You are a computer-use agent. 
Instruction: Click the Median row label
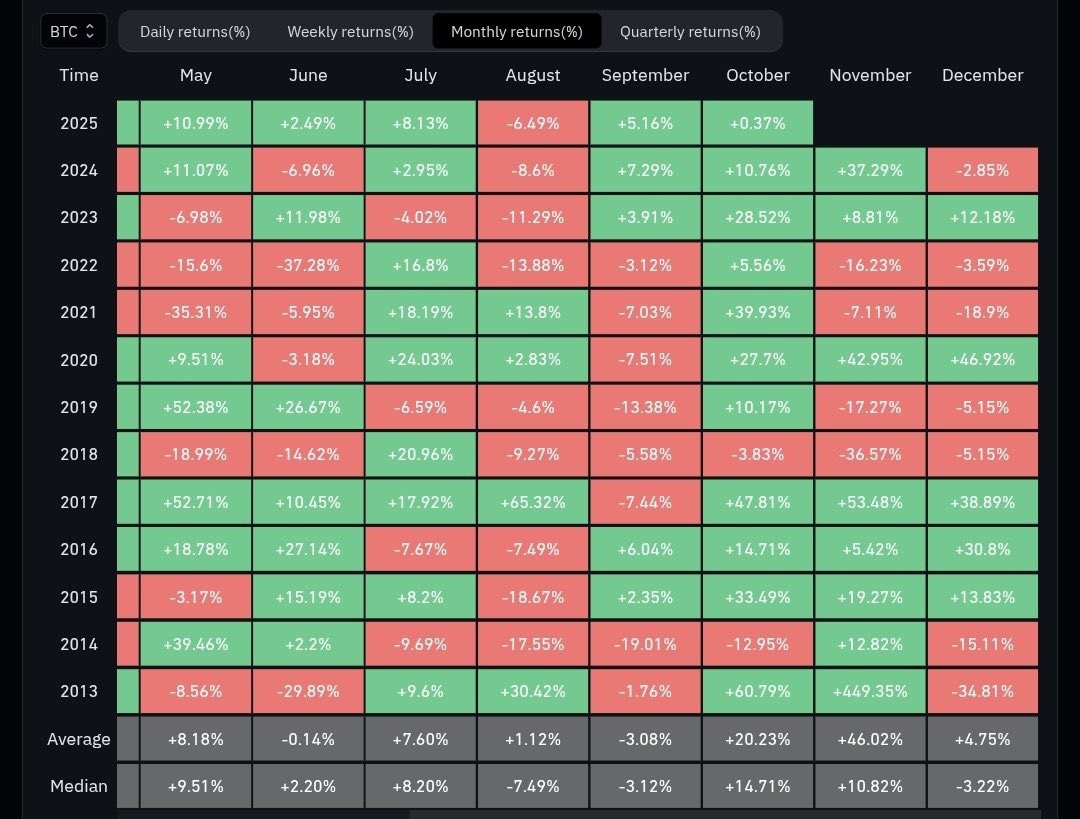[79, 786]
